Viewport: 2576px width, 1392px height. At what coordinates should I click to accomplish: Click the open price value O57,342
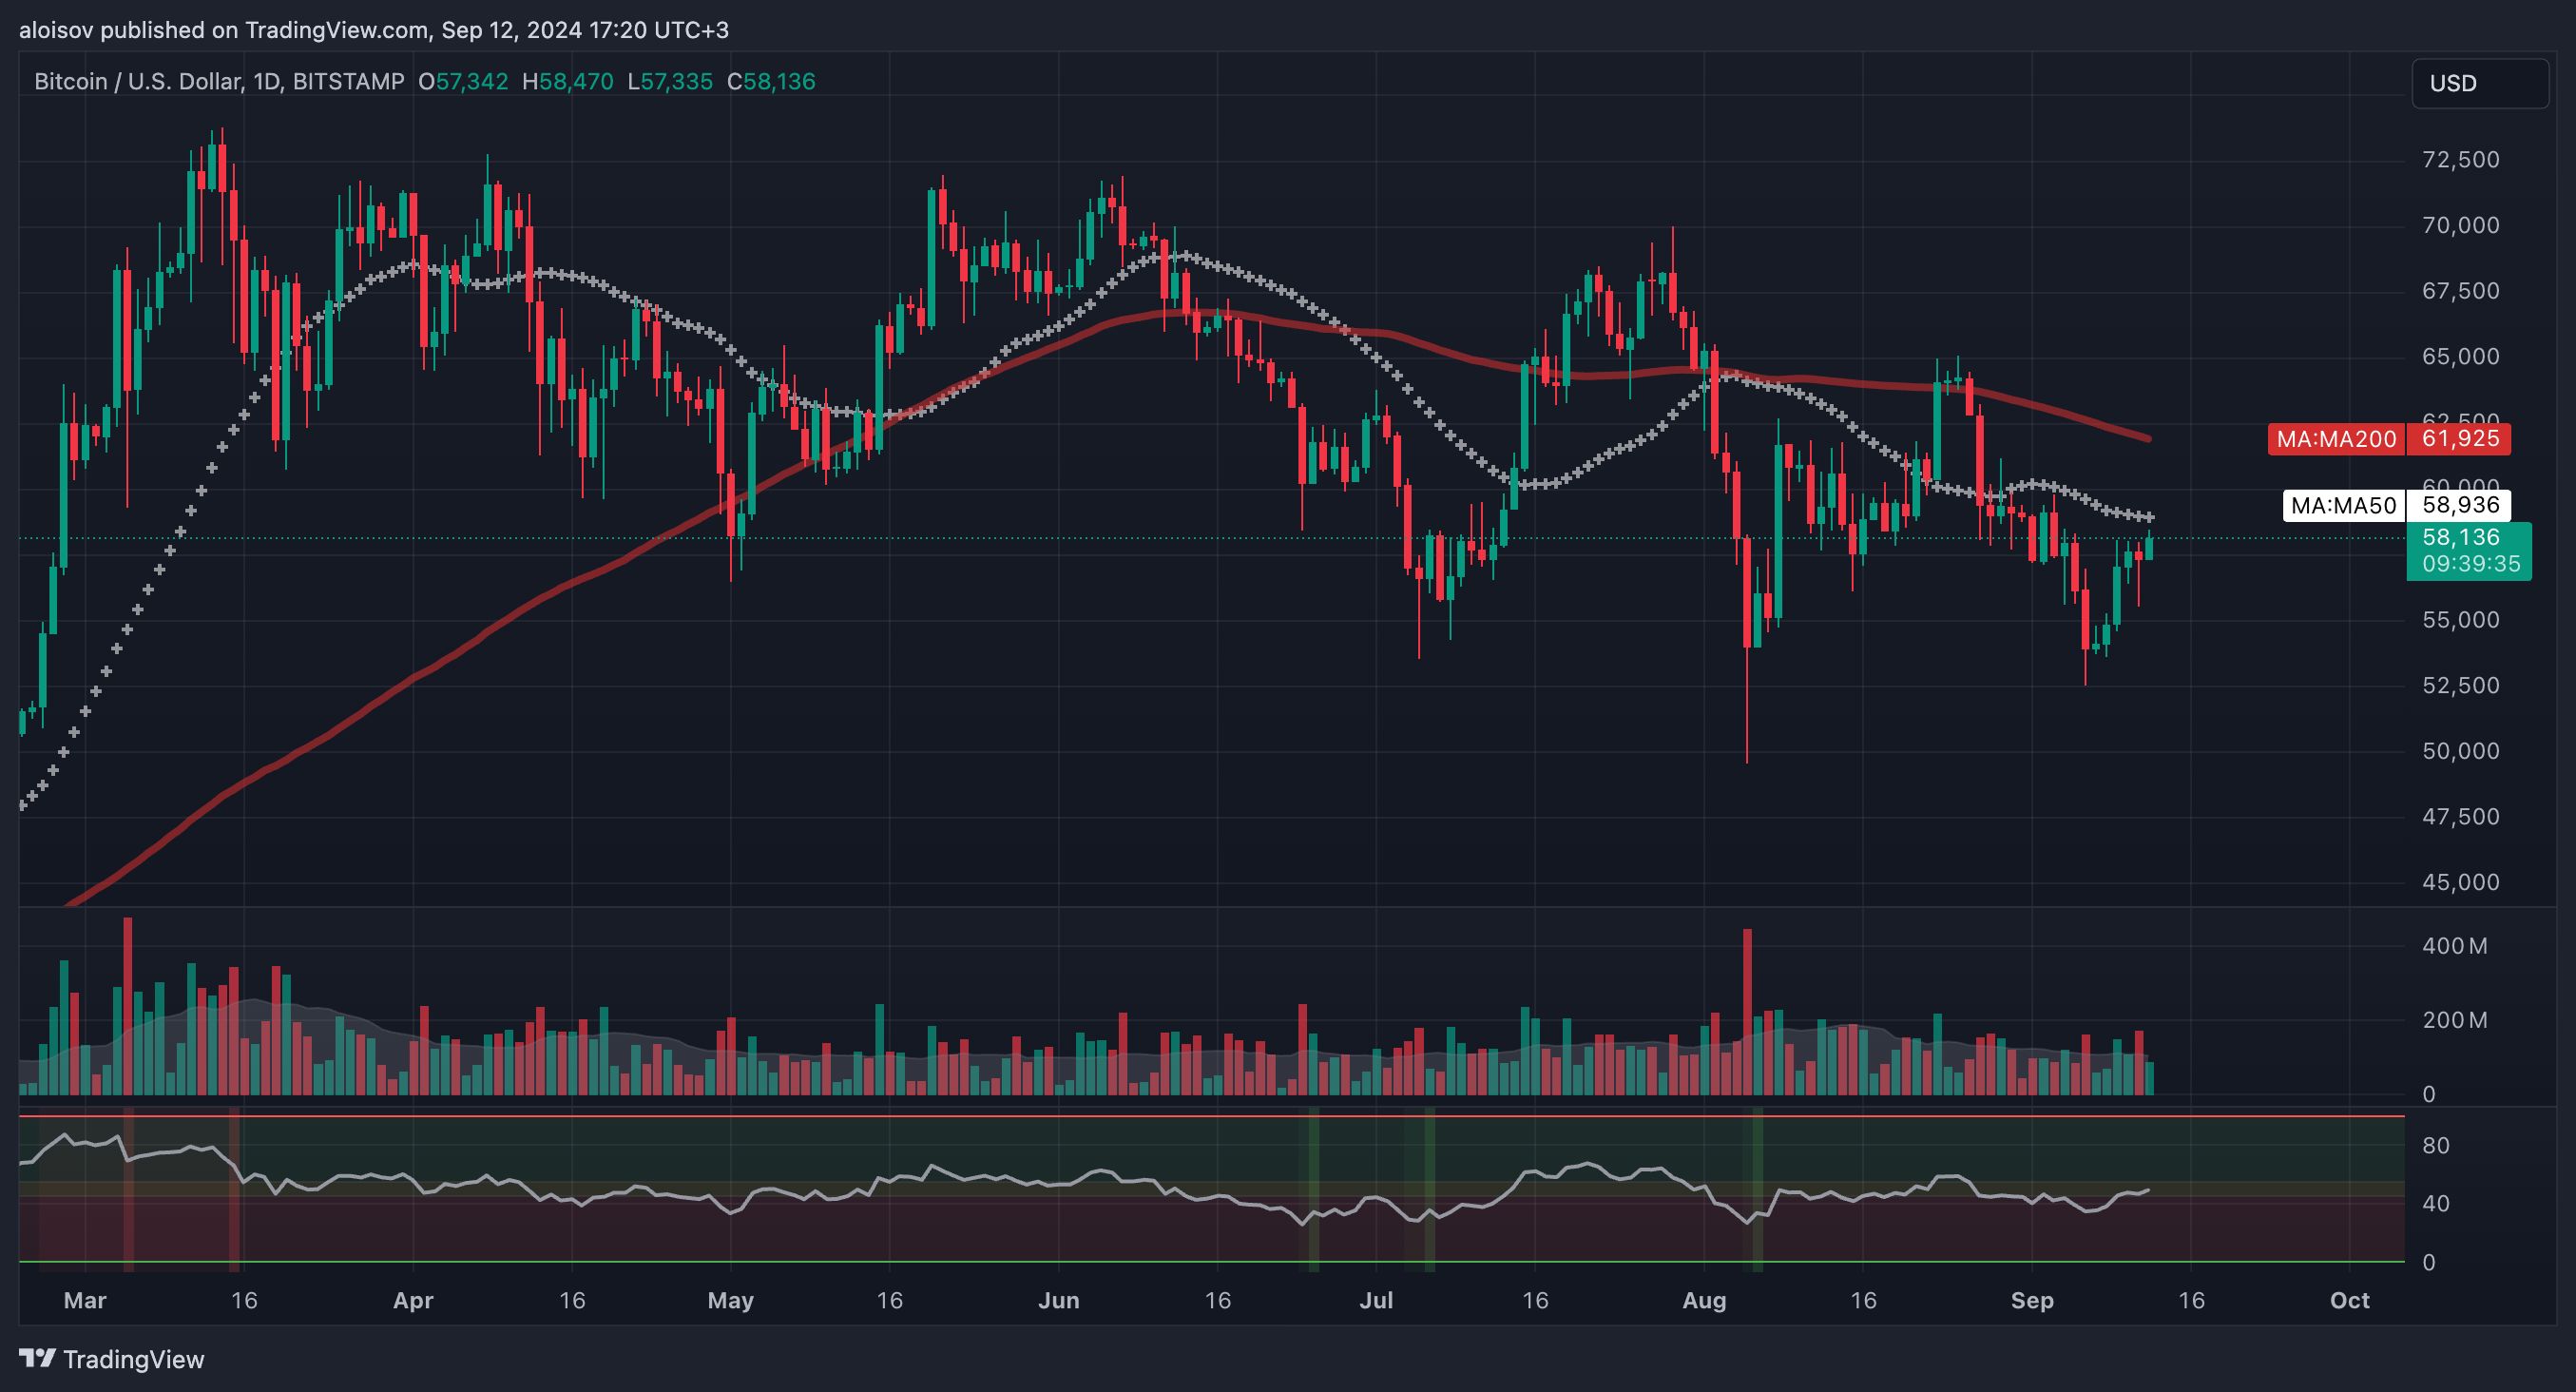coord(463,82)
